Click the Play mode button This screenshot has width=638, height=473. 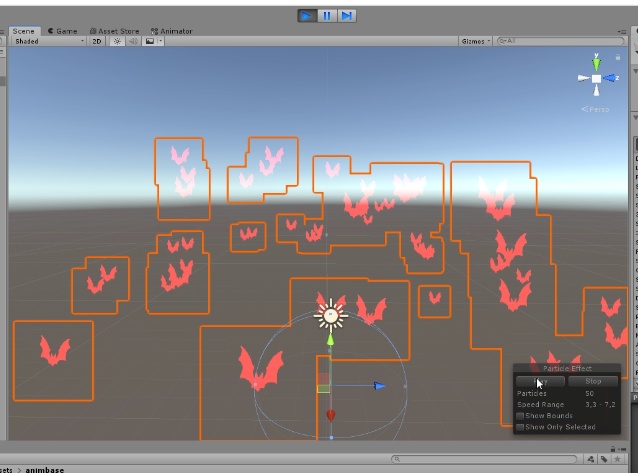pyautogui.click(x=307, y=16)
